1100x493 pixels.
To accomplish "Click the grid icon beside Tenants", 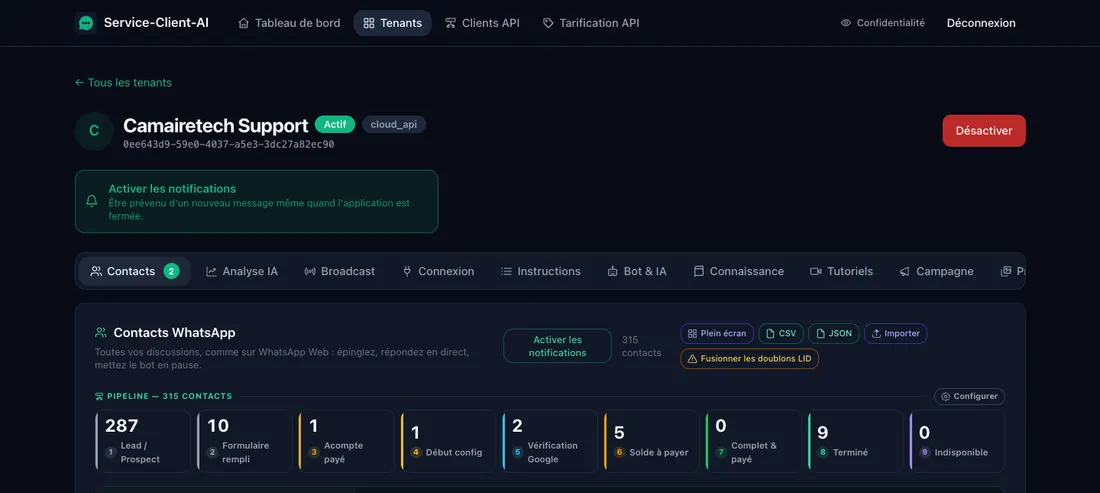I will coord(369,23).
